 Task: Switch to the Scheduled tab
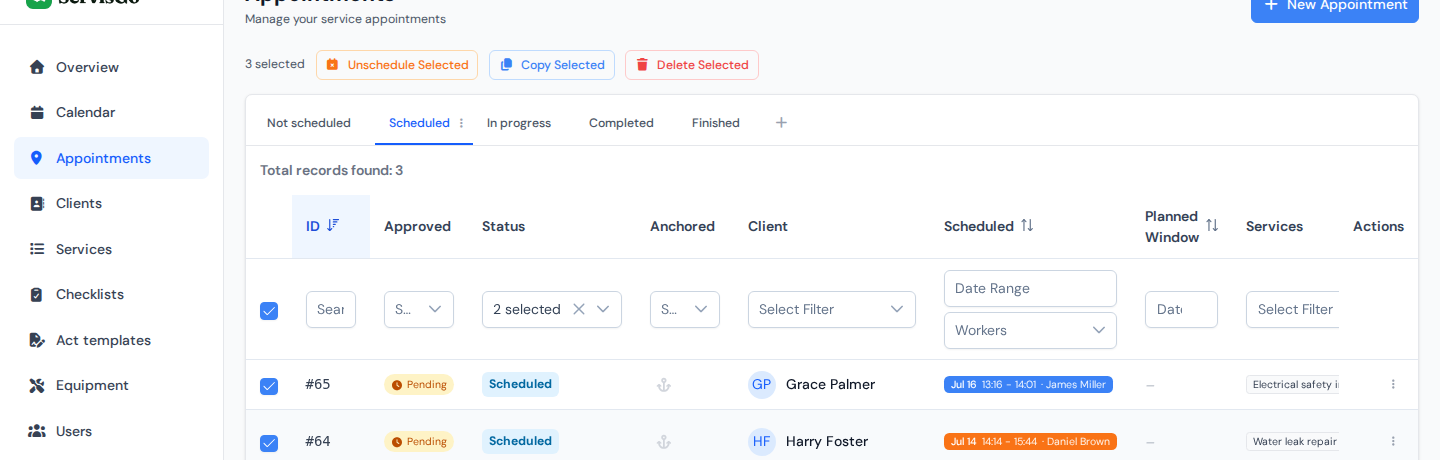(x=419, y=123)
